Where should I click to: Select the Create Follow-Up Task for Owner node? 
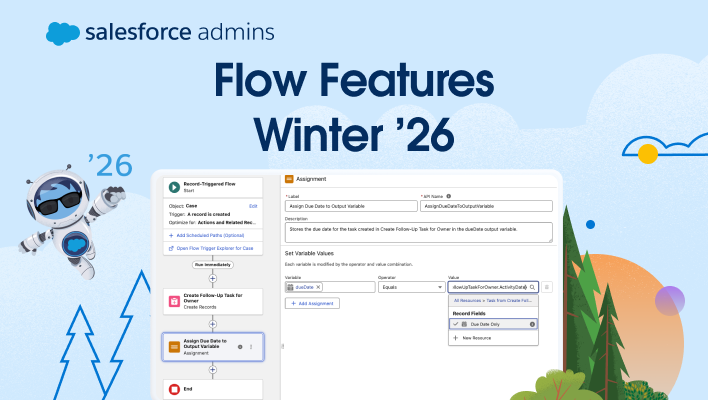pos(213,302)
